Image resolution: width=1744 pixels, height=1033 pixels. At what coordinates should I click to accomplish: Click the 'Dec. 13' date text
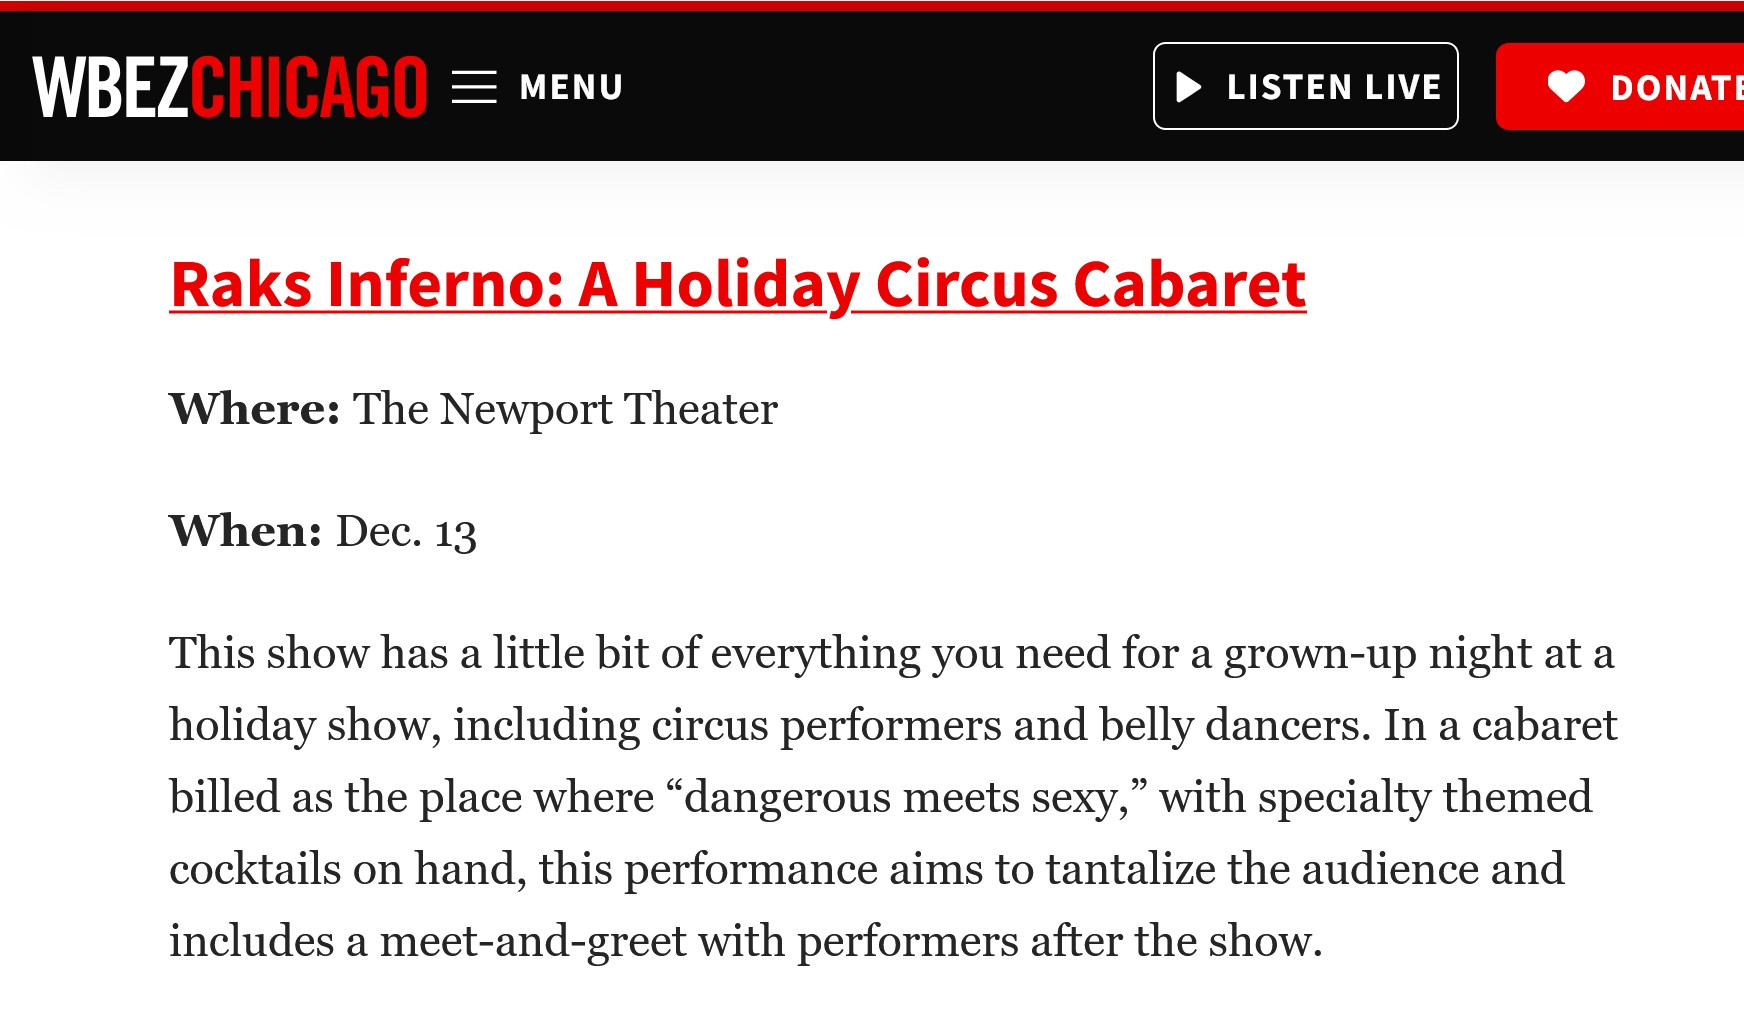[406, 531]
